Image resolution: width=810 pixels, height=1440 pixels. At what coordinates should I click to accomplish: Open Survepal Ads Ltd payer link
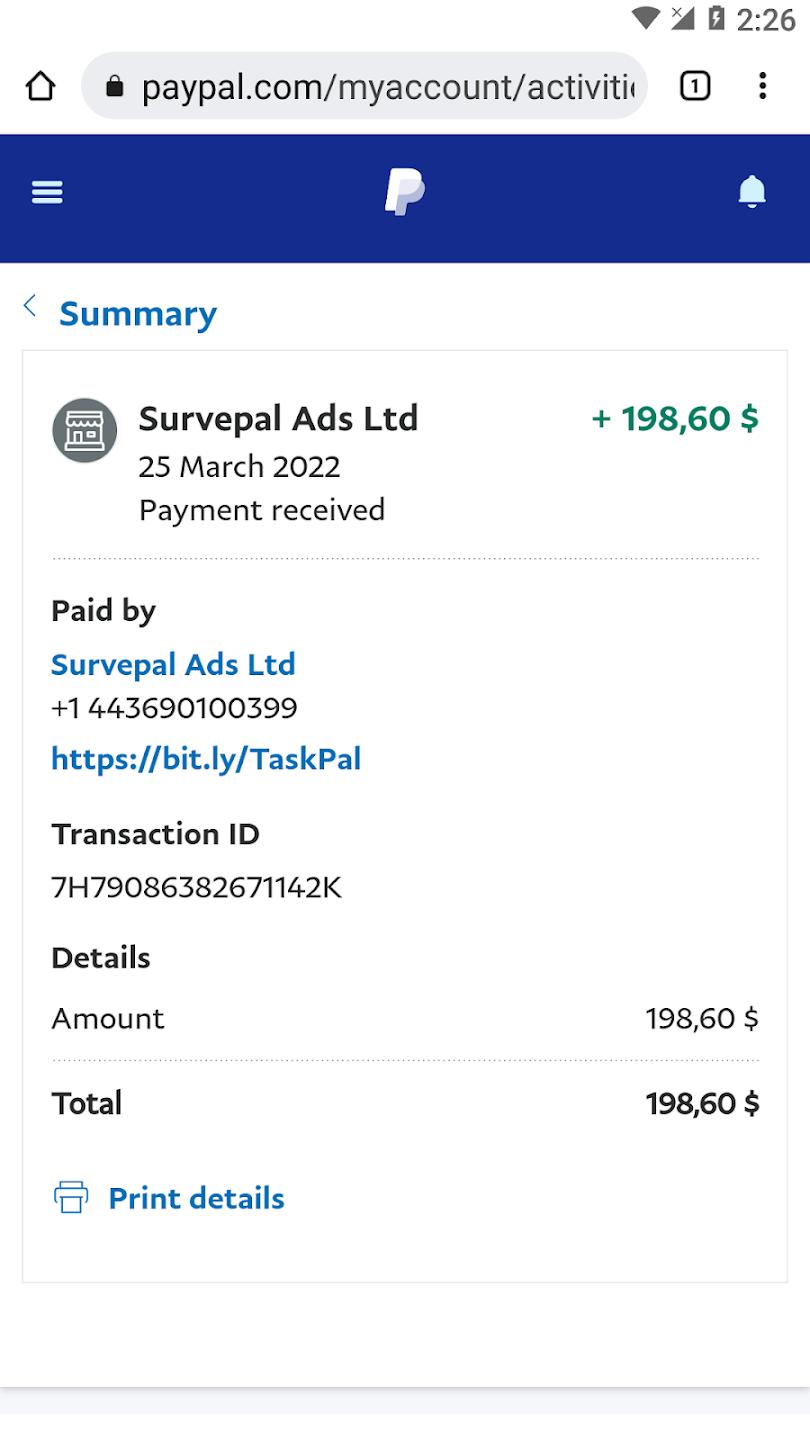pyautogui.click(x=173, y=665)
